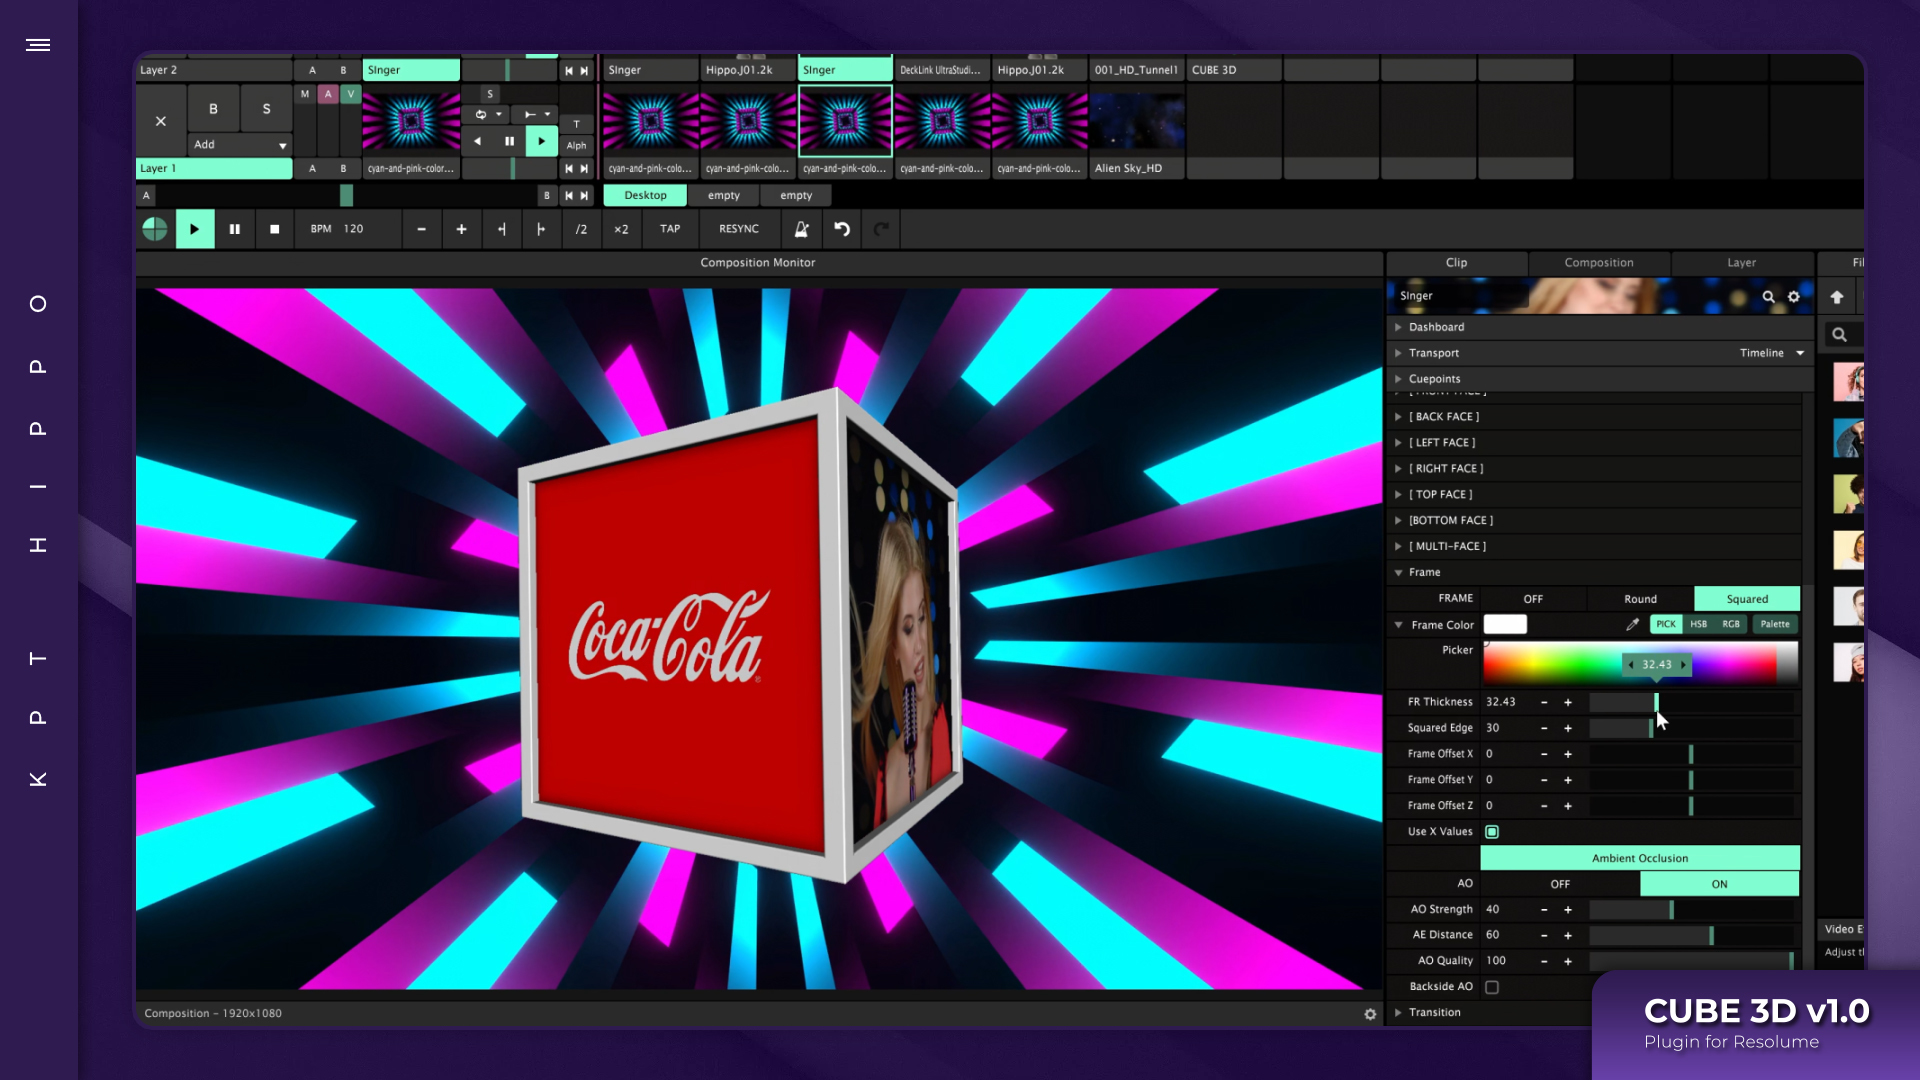The width and height of the screenshot is (1920, 1080).
Task: Stop the BPM transport
Action: (x=275, y=229)
